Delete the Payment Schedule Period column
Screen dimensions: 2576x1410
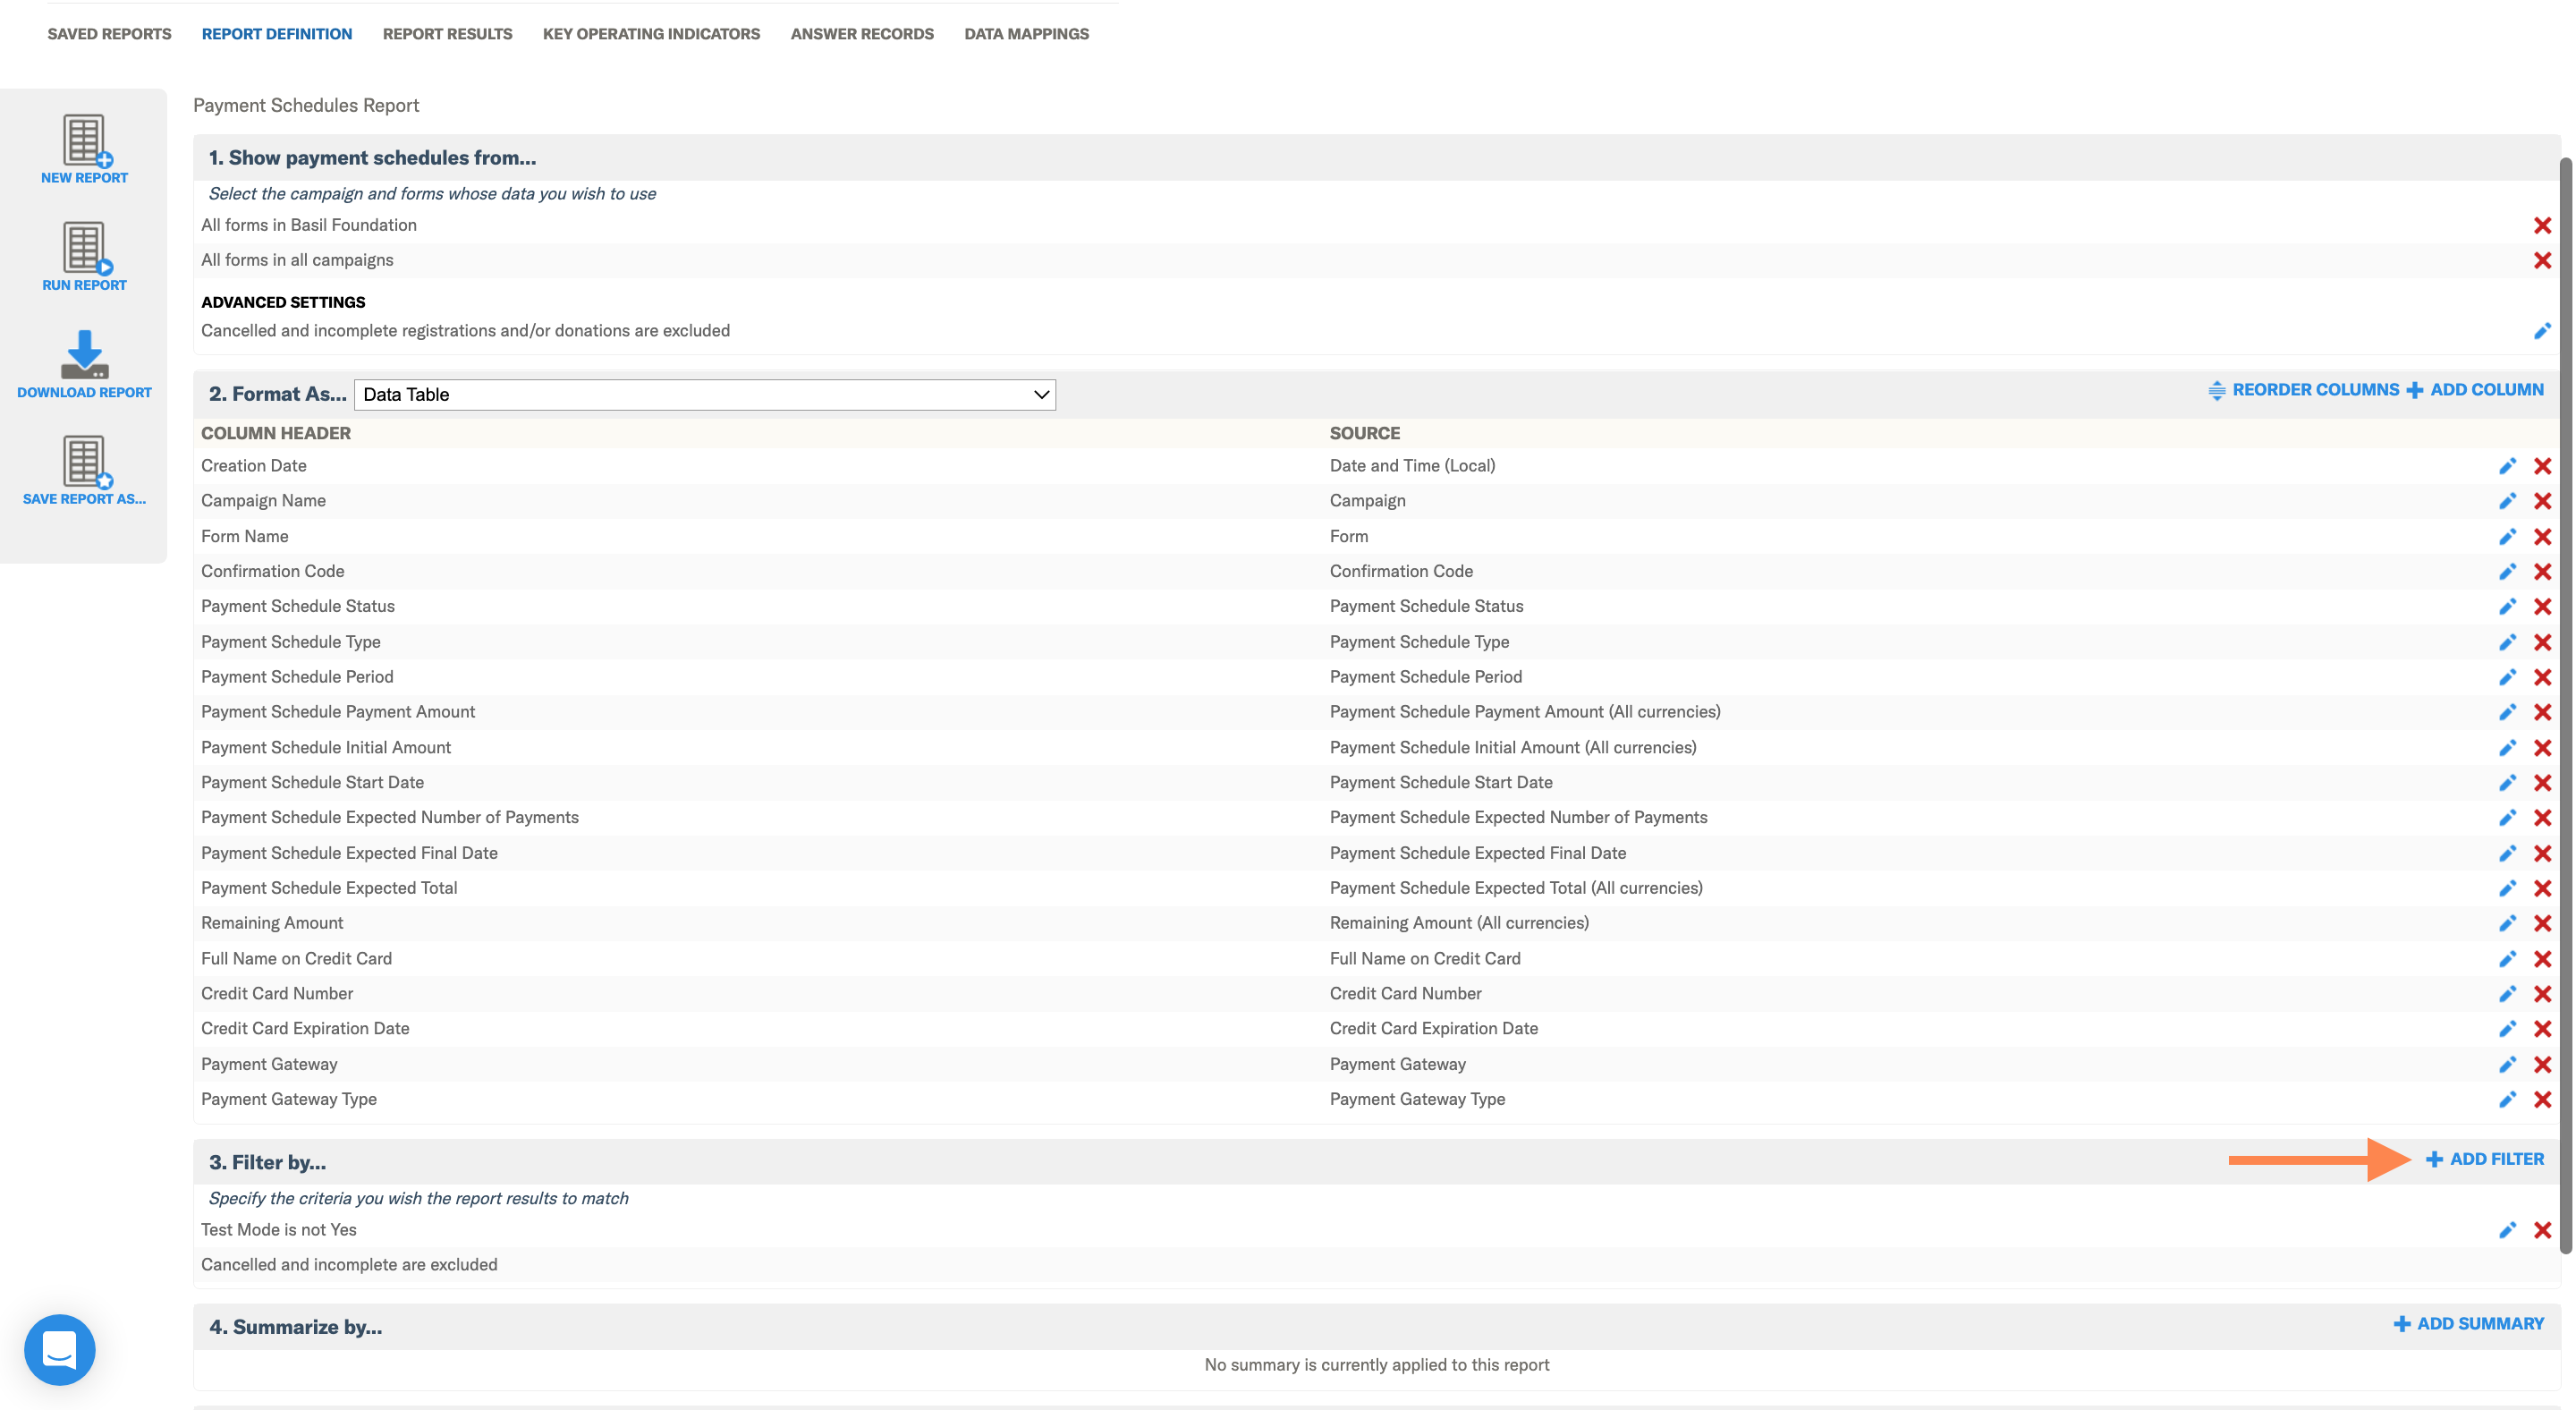click(x=2542, y=677)
